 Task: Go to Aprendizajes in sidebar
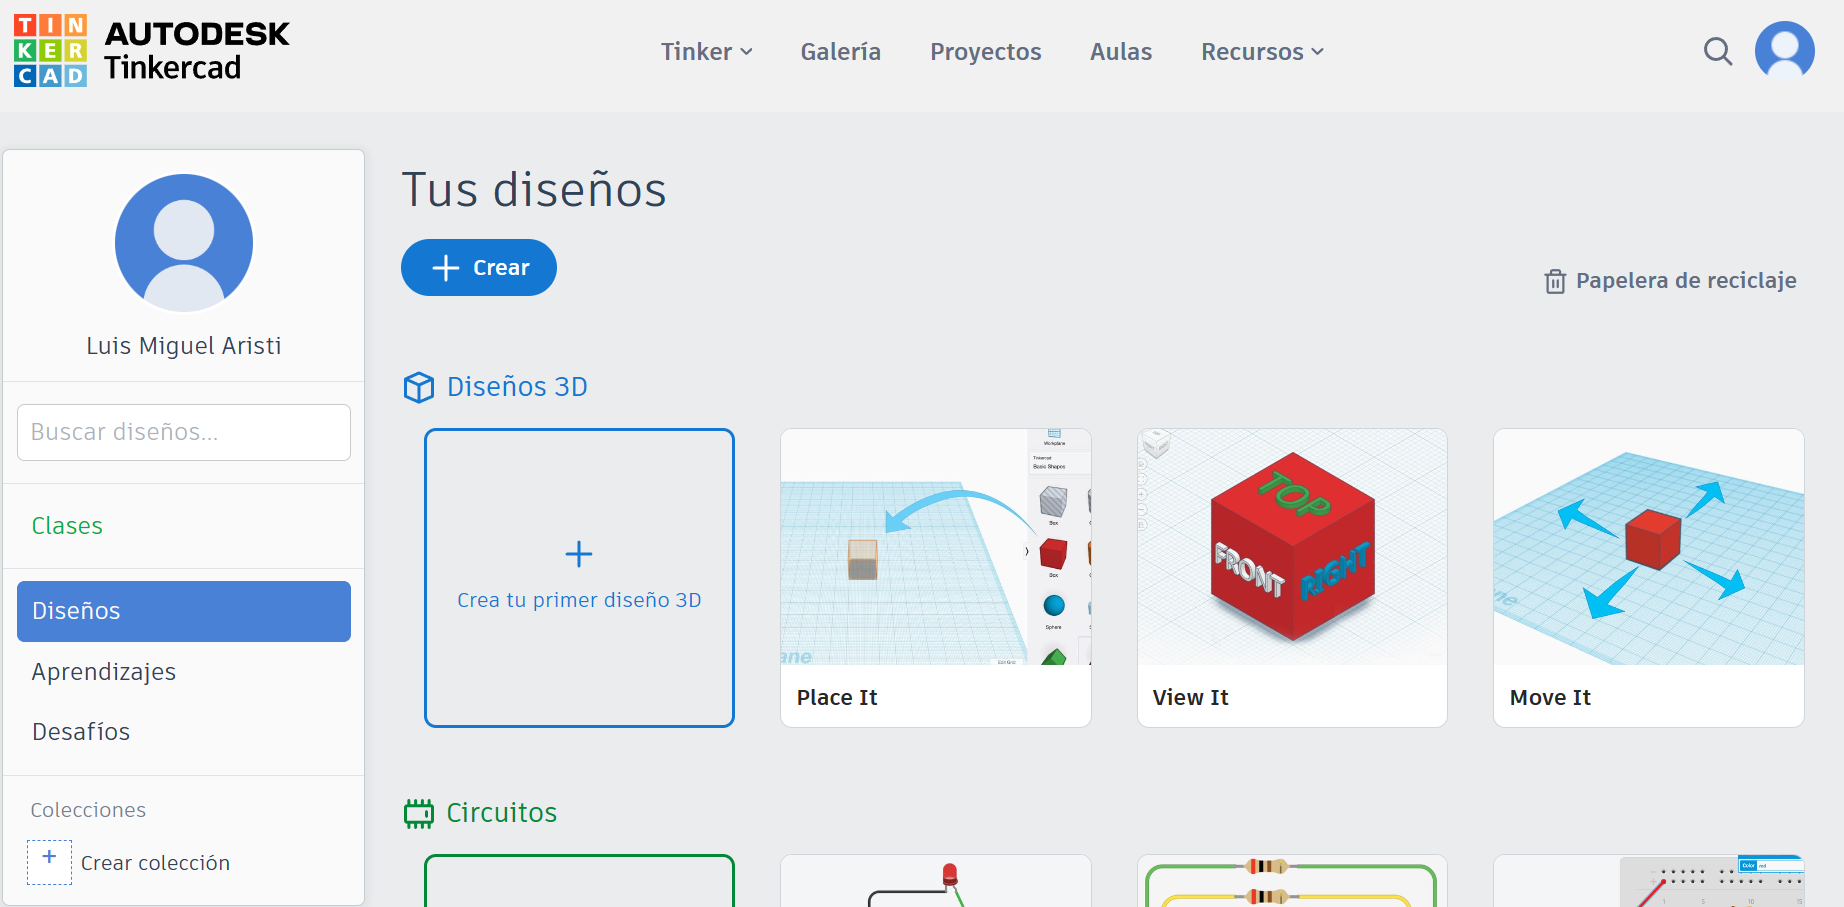104,672
